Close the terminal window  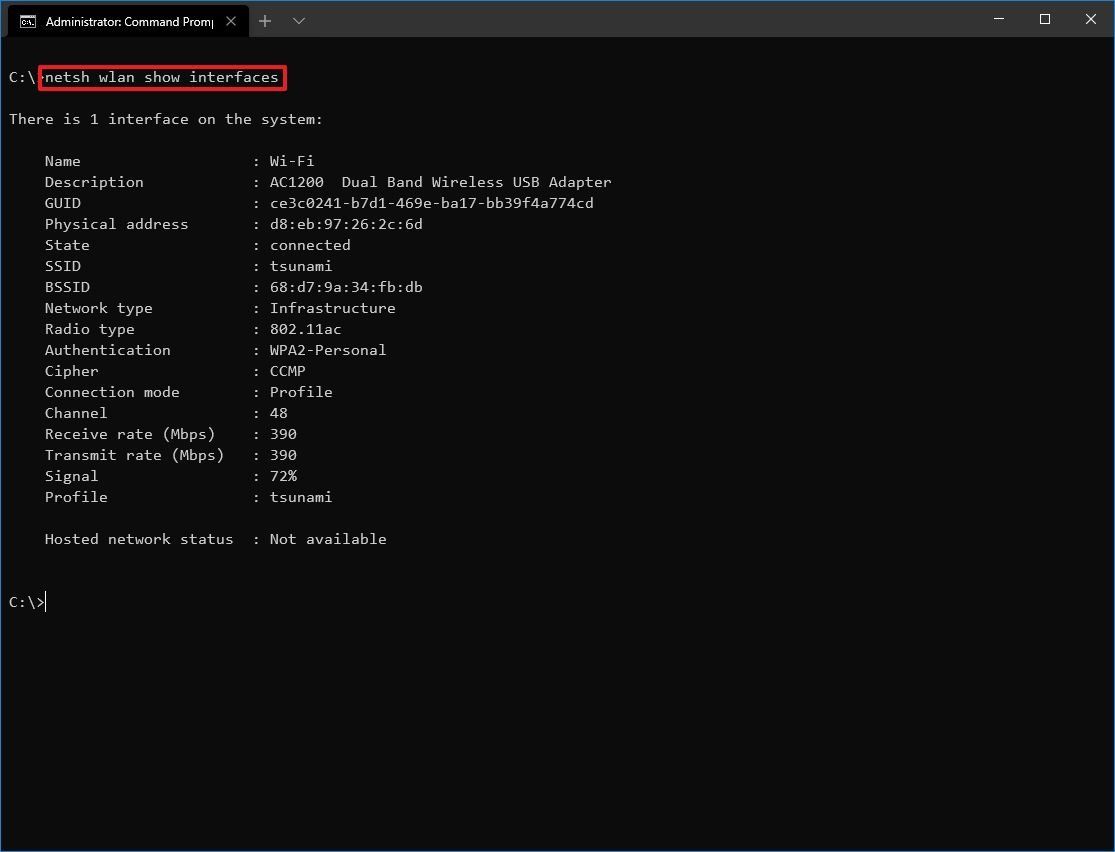[1091, 19]
